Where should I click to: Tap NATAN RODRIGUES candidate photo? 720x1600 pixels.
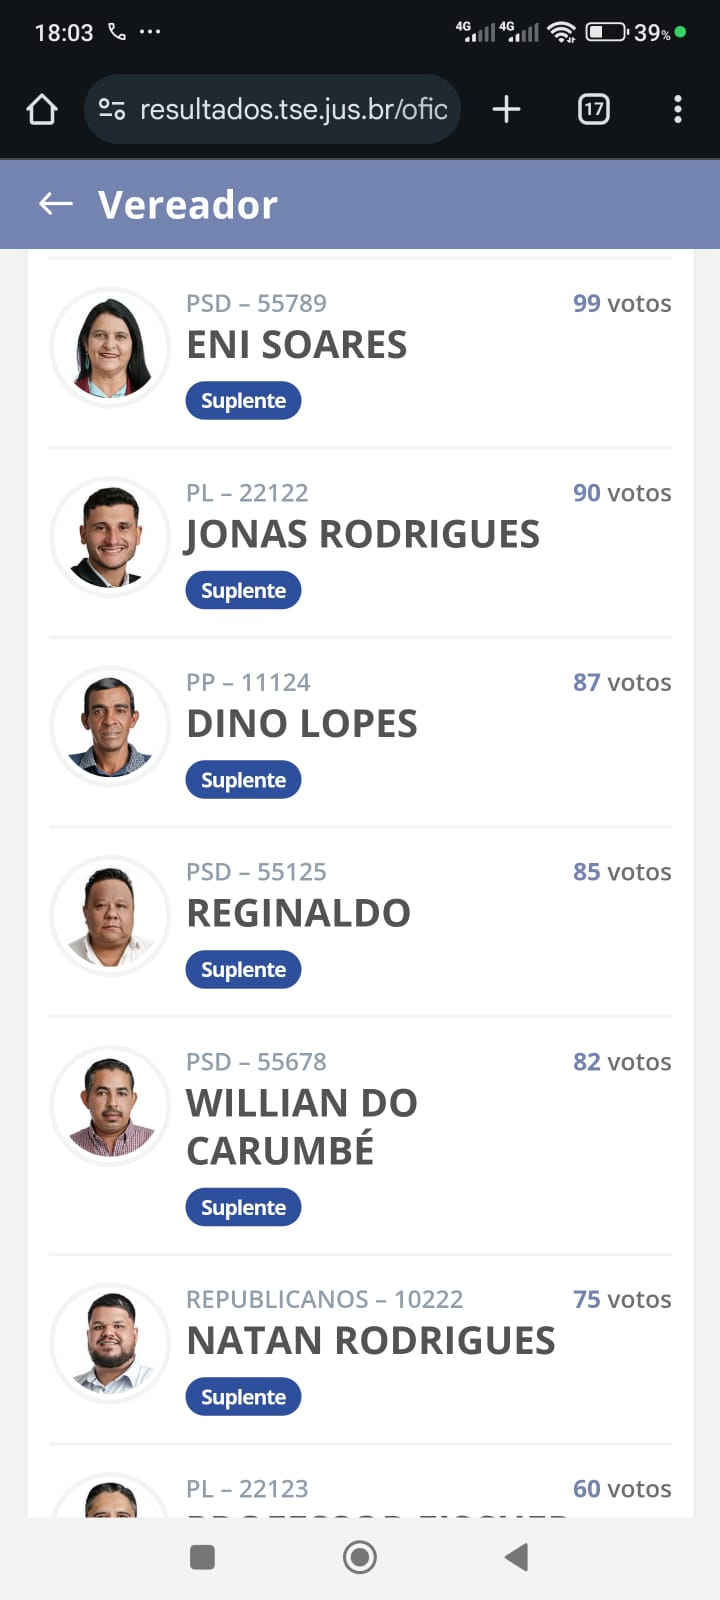coord(110,1343)
